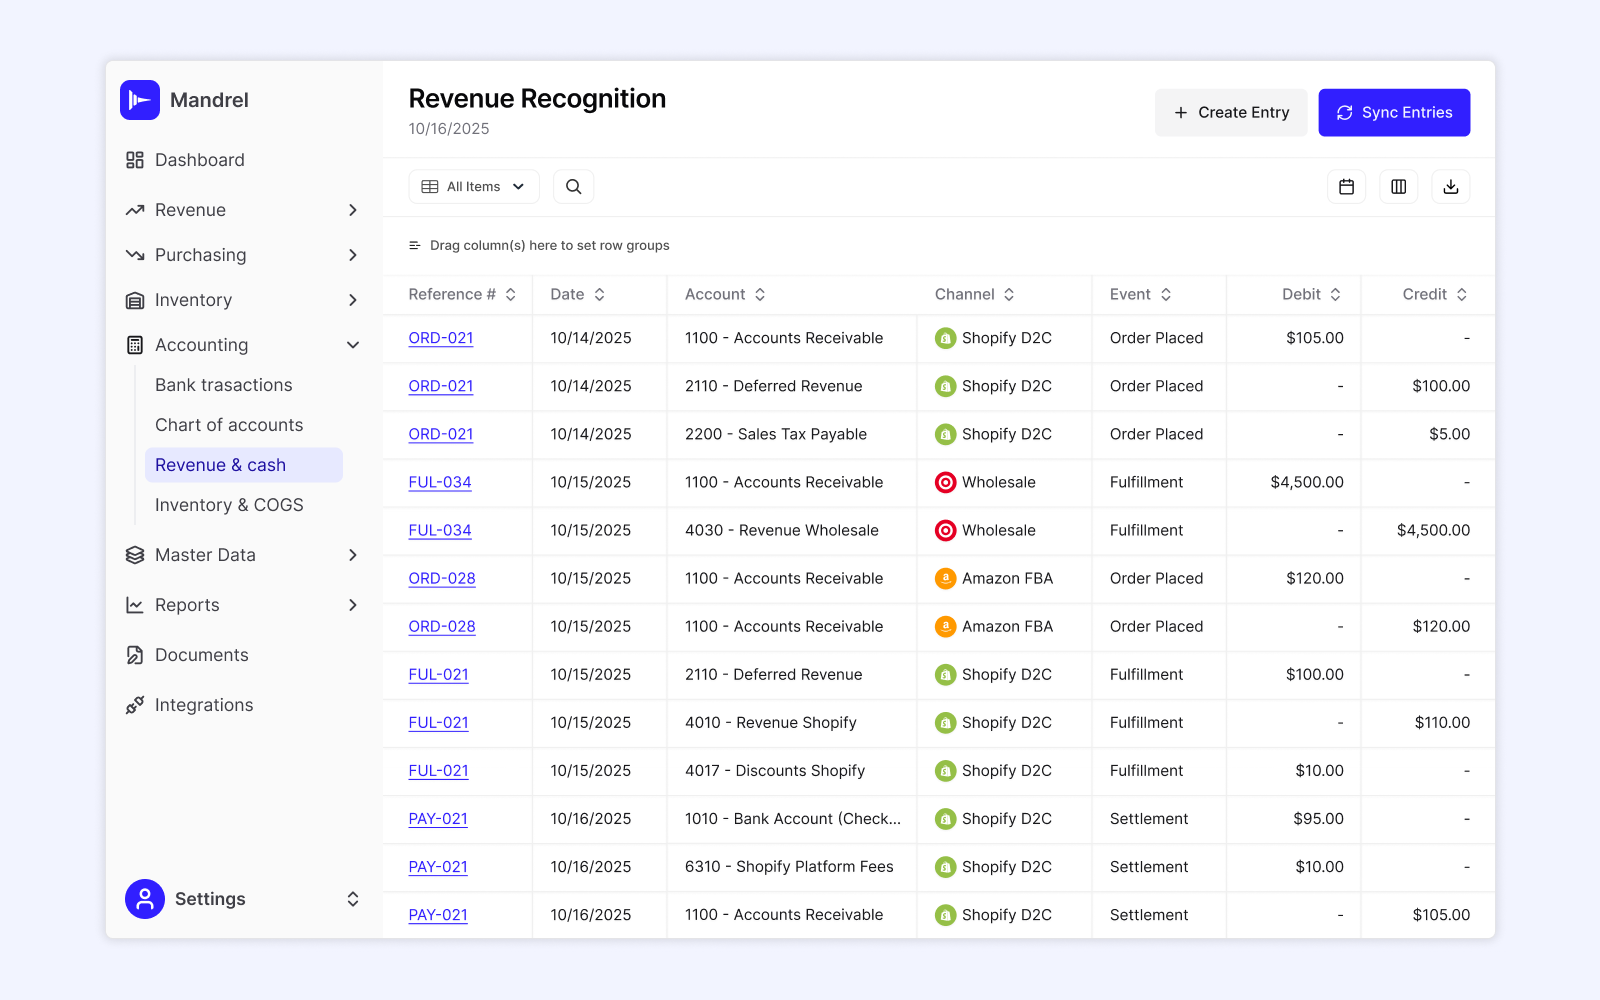1600x1000 pixels.
Task: Click the Sync Entries button
Action: click(x=1394, y=112)
